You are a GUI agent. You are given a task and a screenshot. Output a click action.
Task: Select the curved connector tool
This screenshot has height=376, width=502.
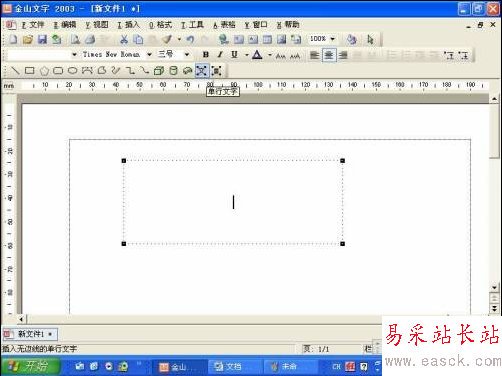coord(145,70)
